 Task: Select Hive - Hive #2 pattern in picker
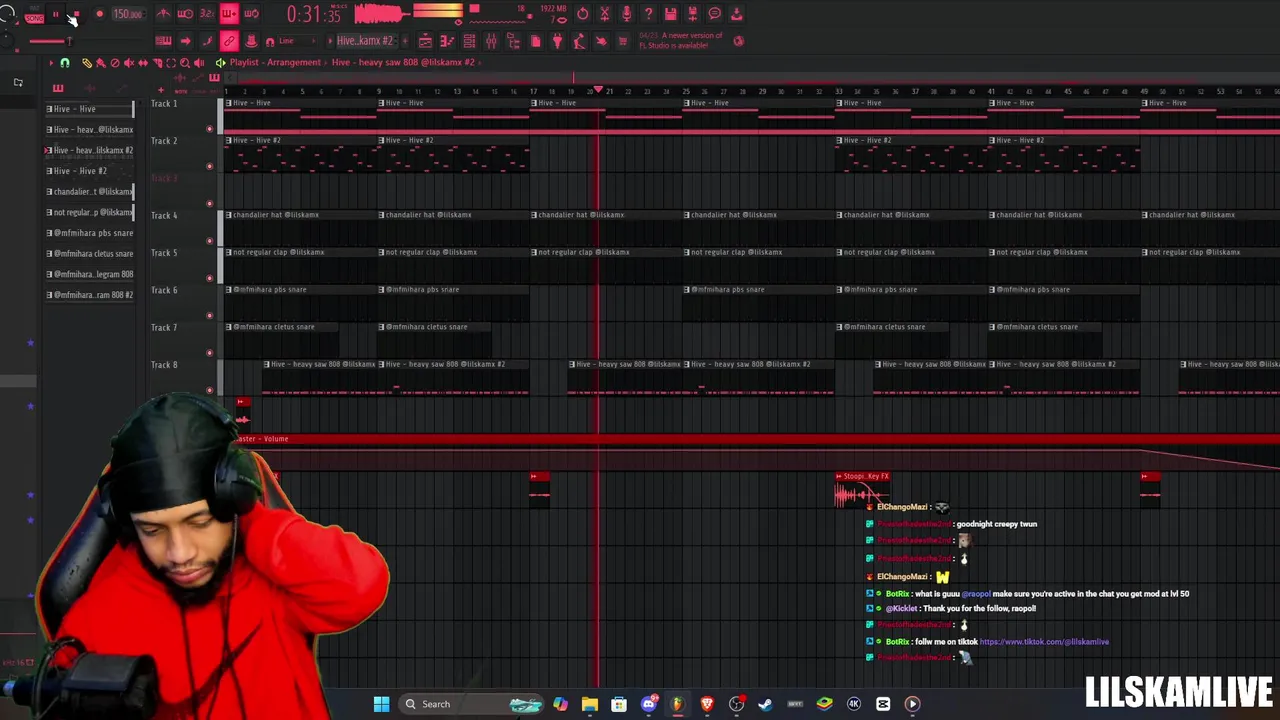(89, 171)
